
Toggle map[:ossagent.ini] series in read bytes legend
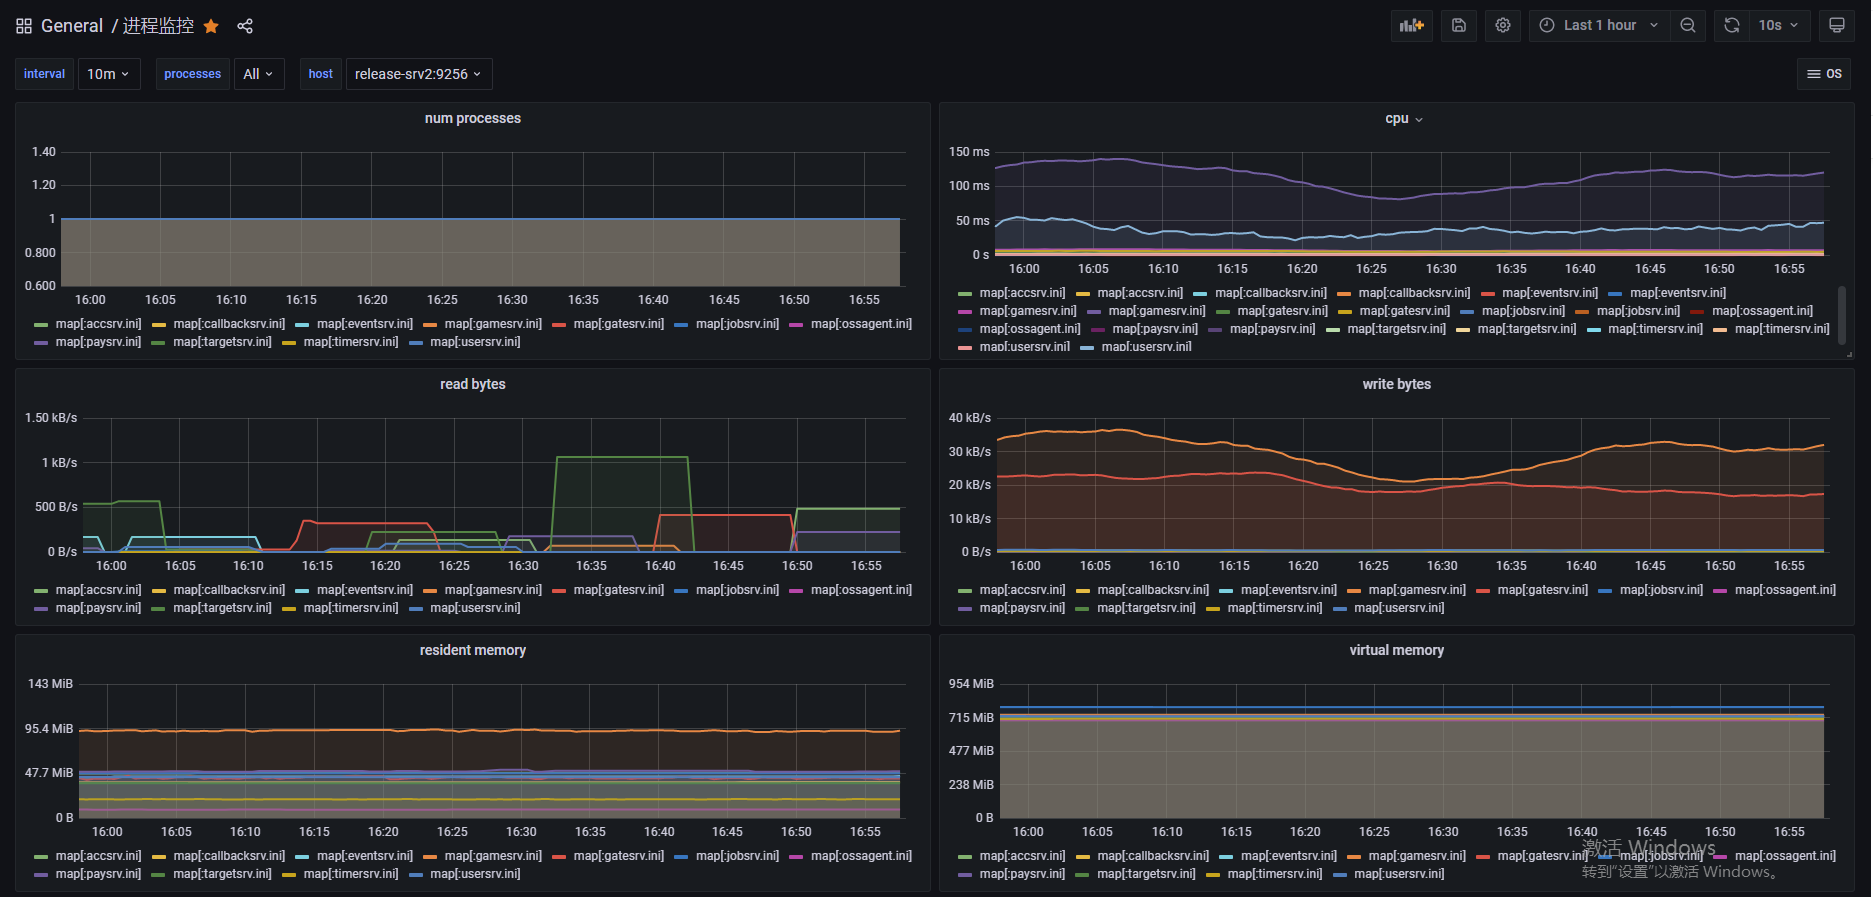tap(861, 590)
